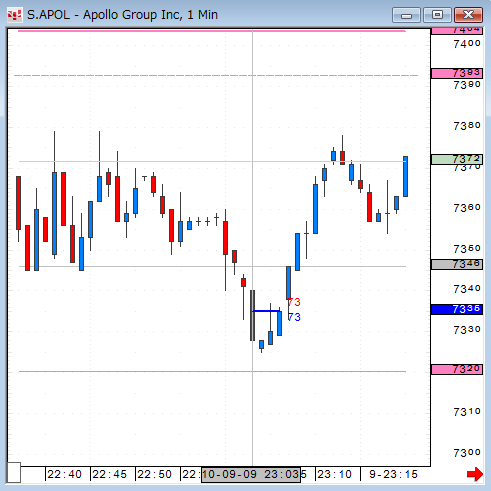Screen dimensions: 491x491
Task: Click the 7400 price axis label
Action: [x=467, y=44]
